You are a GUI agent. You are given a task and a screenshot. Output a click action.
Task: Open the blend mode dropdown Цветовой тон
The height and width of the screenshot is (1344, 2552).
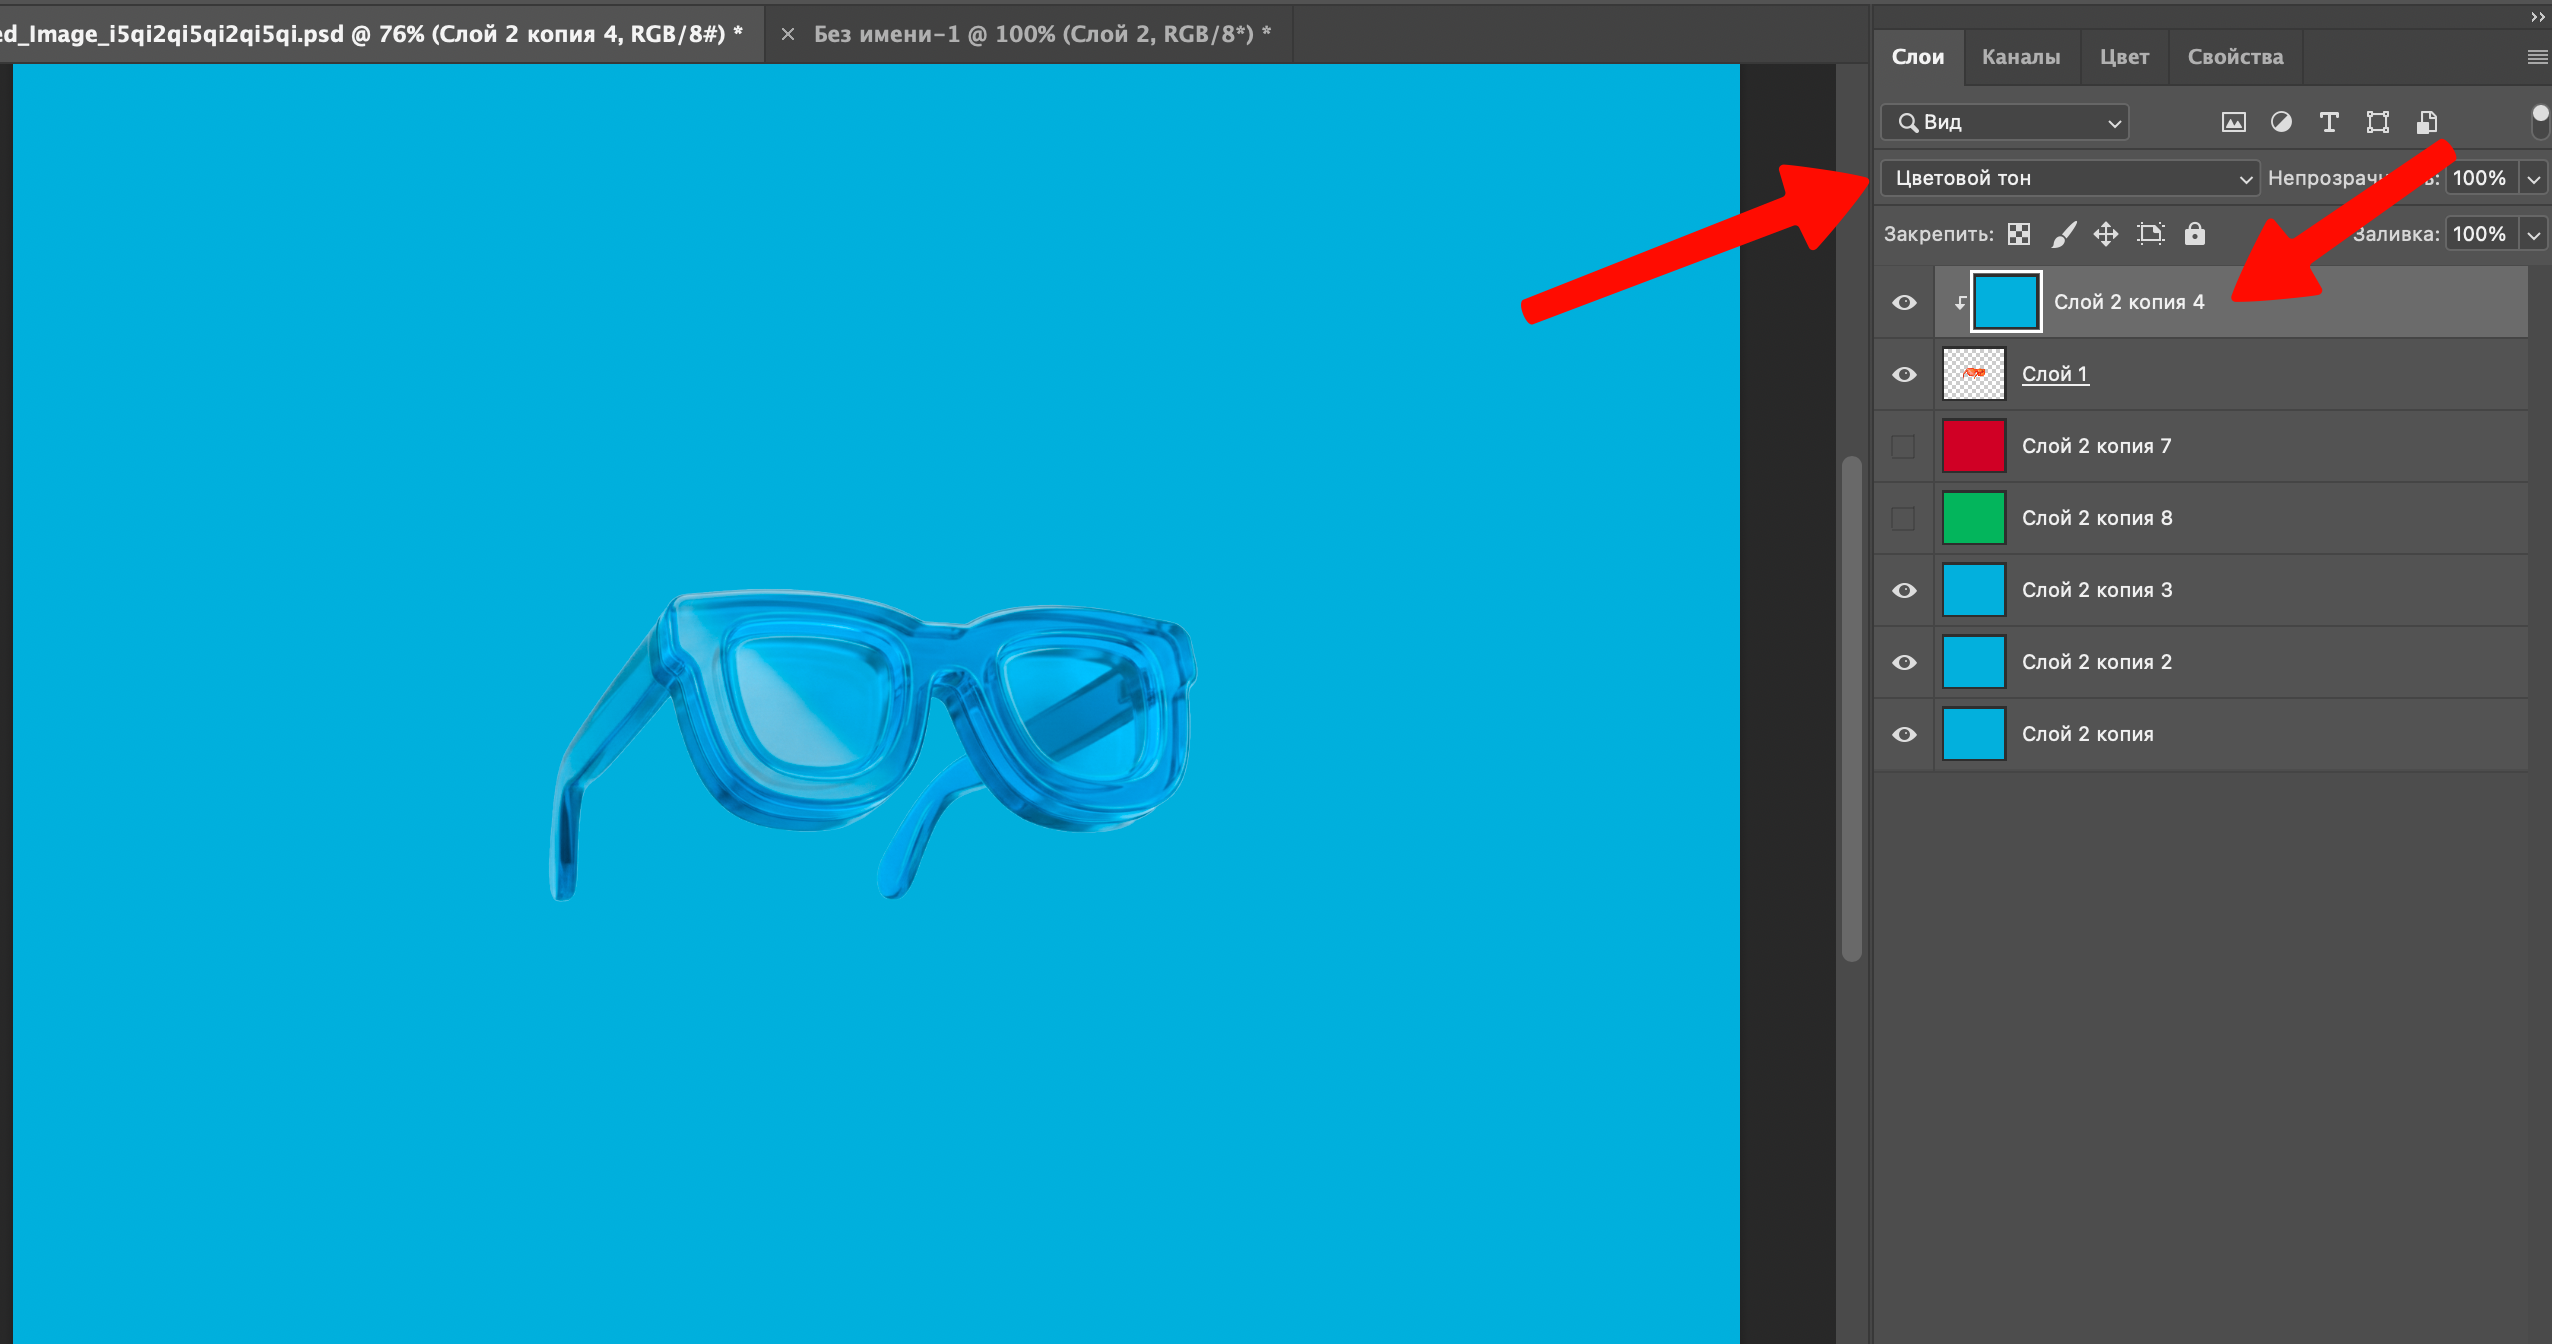point(2066,178)
